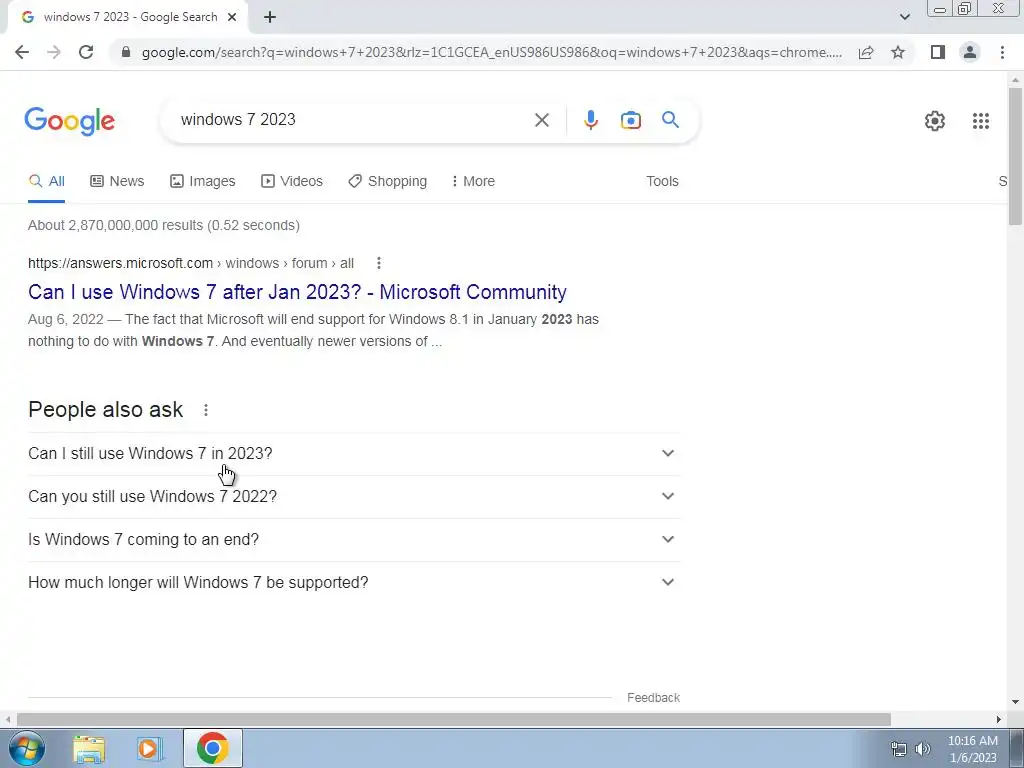
Task: Open the More search categories menu
Action: pyautogui.click(x=473, y=182)
